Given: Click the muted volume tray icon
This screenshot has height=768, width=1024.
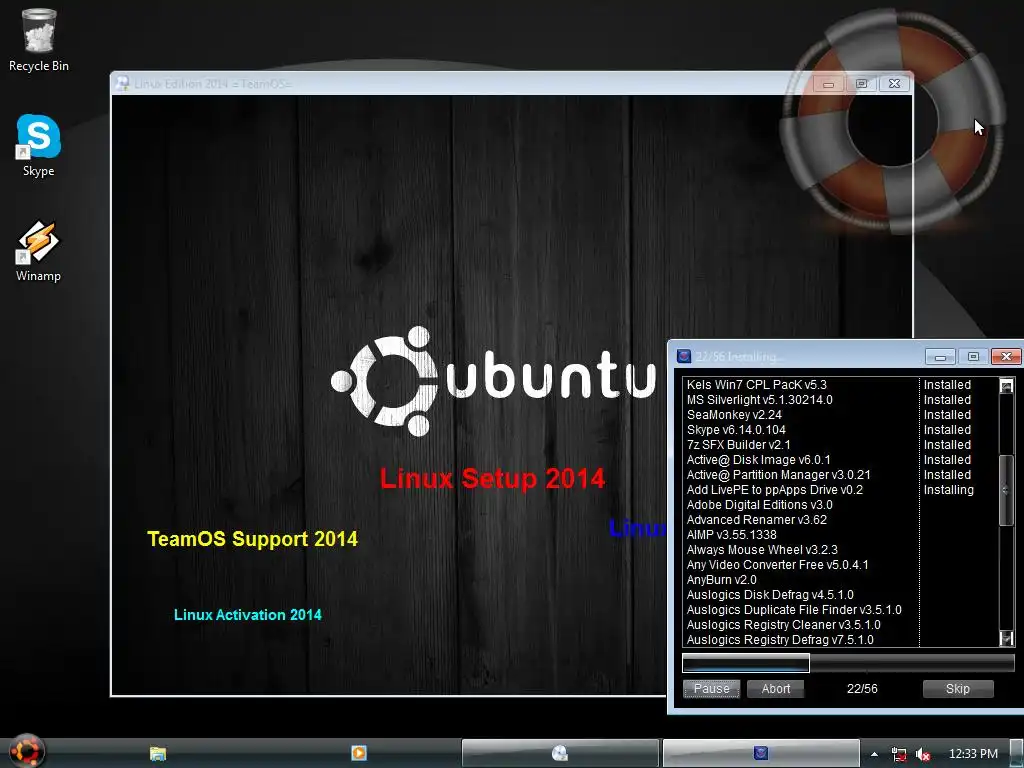Looking at the screenshot, I should (x=923, y=754).
